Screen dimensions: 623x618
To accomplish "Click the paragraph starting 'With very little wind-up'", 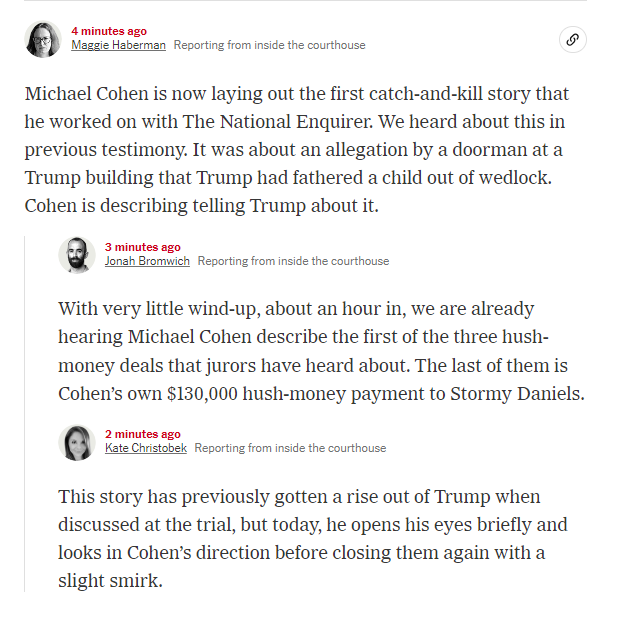I will [x=321, y=351].
